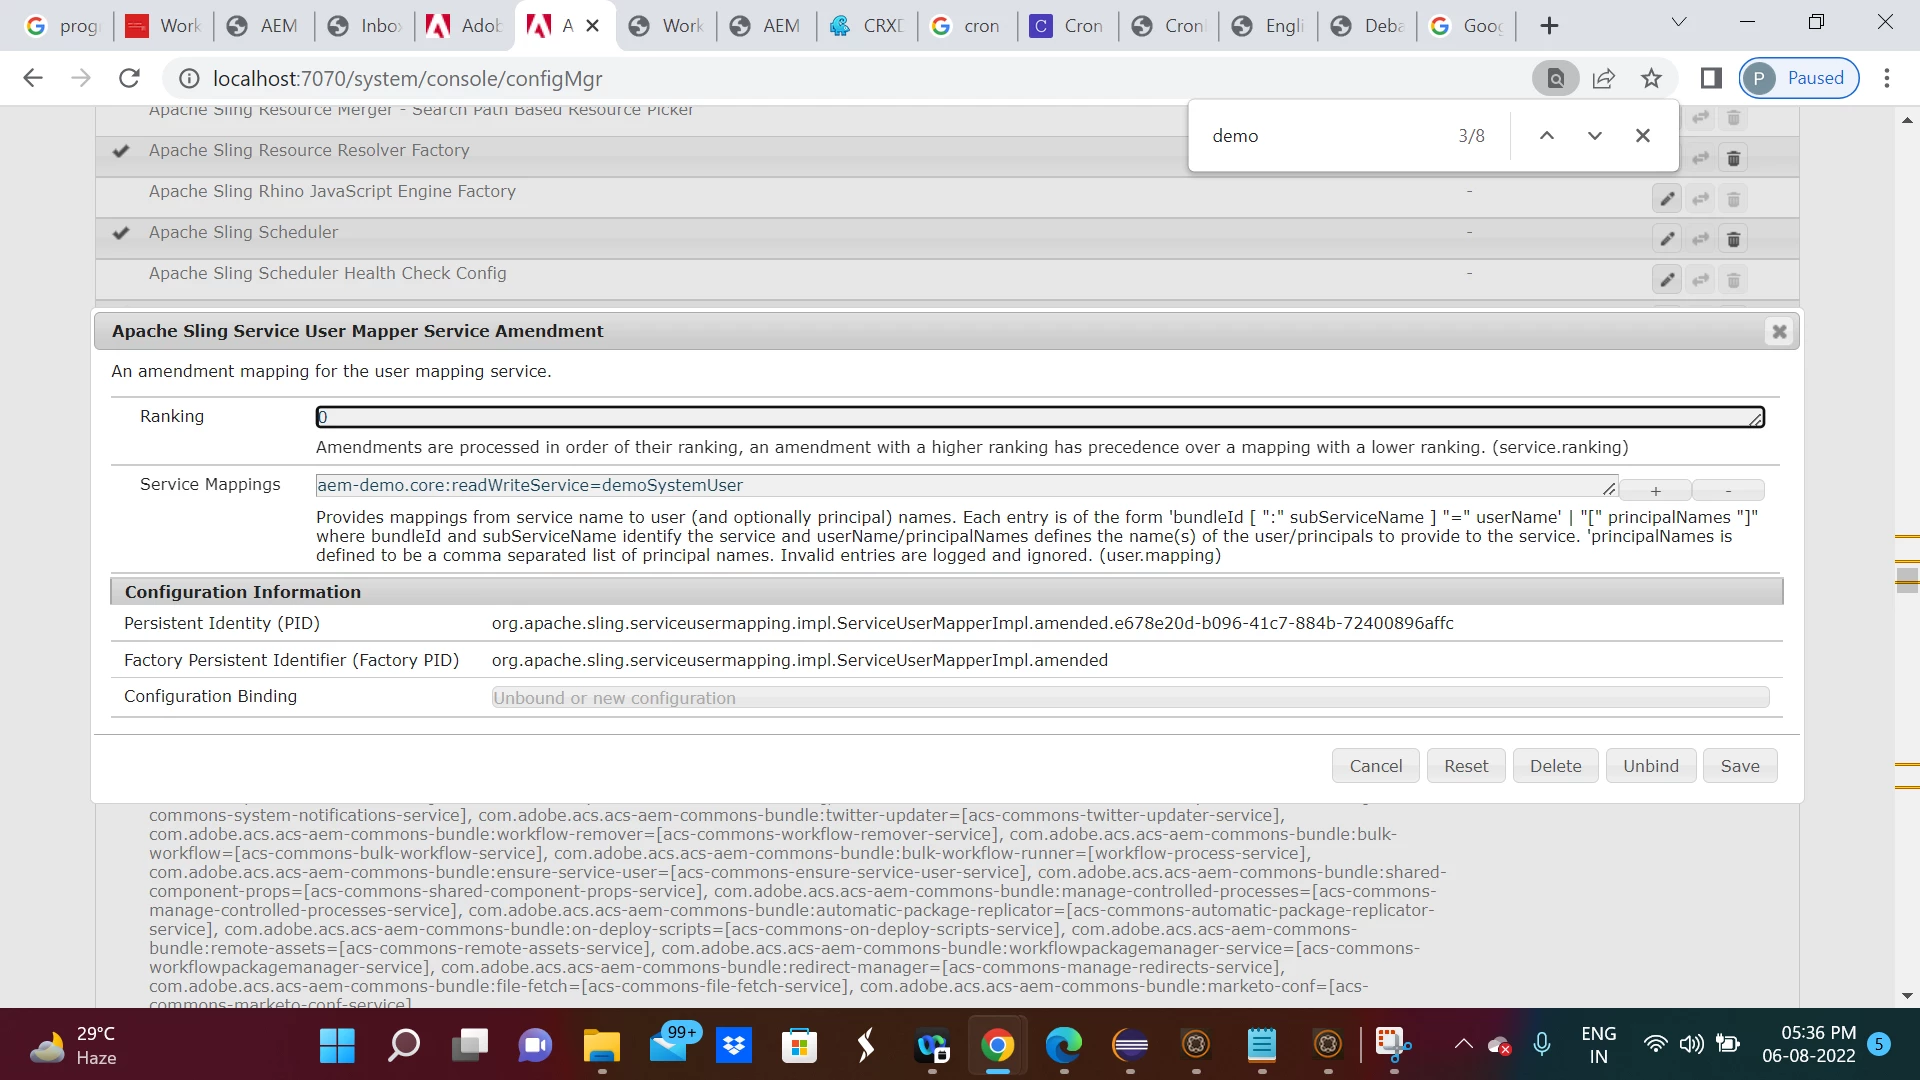The image size is (1920, 1080).
Task: Open Chrome three-dot menu
Action: point(1886,78)
